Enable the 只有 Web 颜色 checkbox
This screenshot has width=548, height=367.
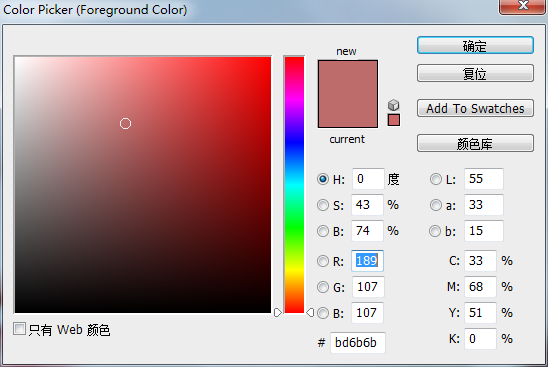click(x=19, y=329)
